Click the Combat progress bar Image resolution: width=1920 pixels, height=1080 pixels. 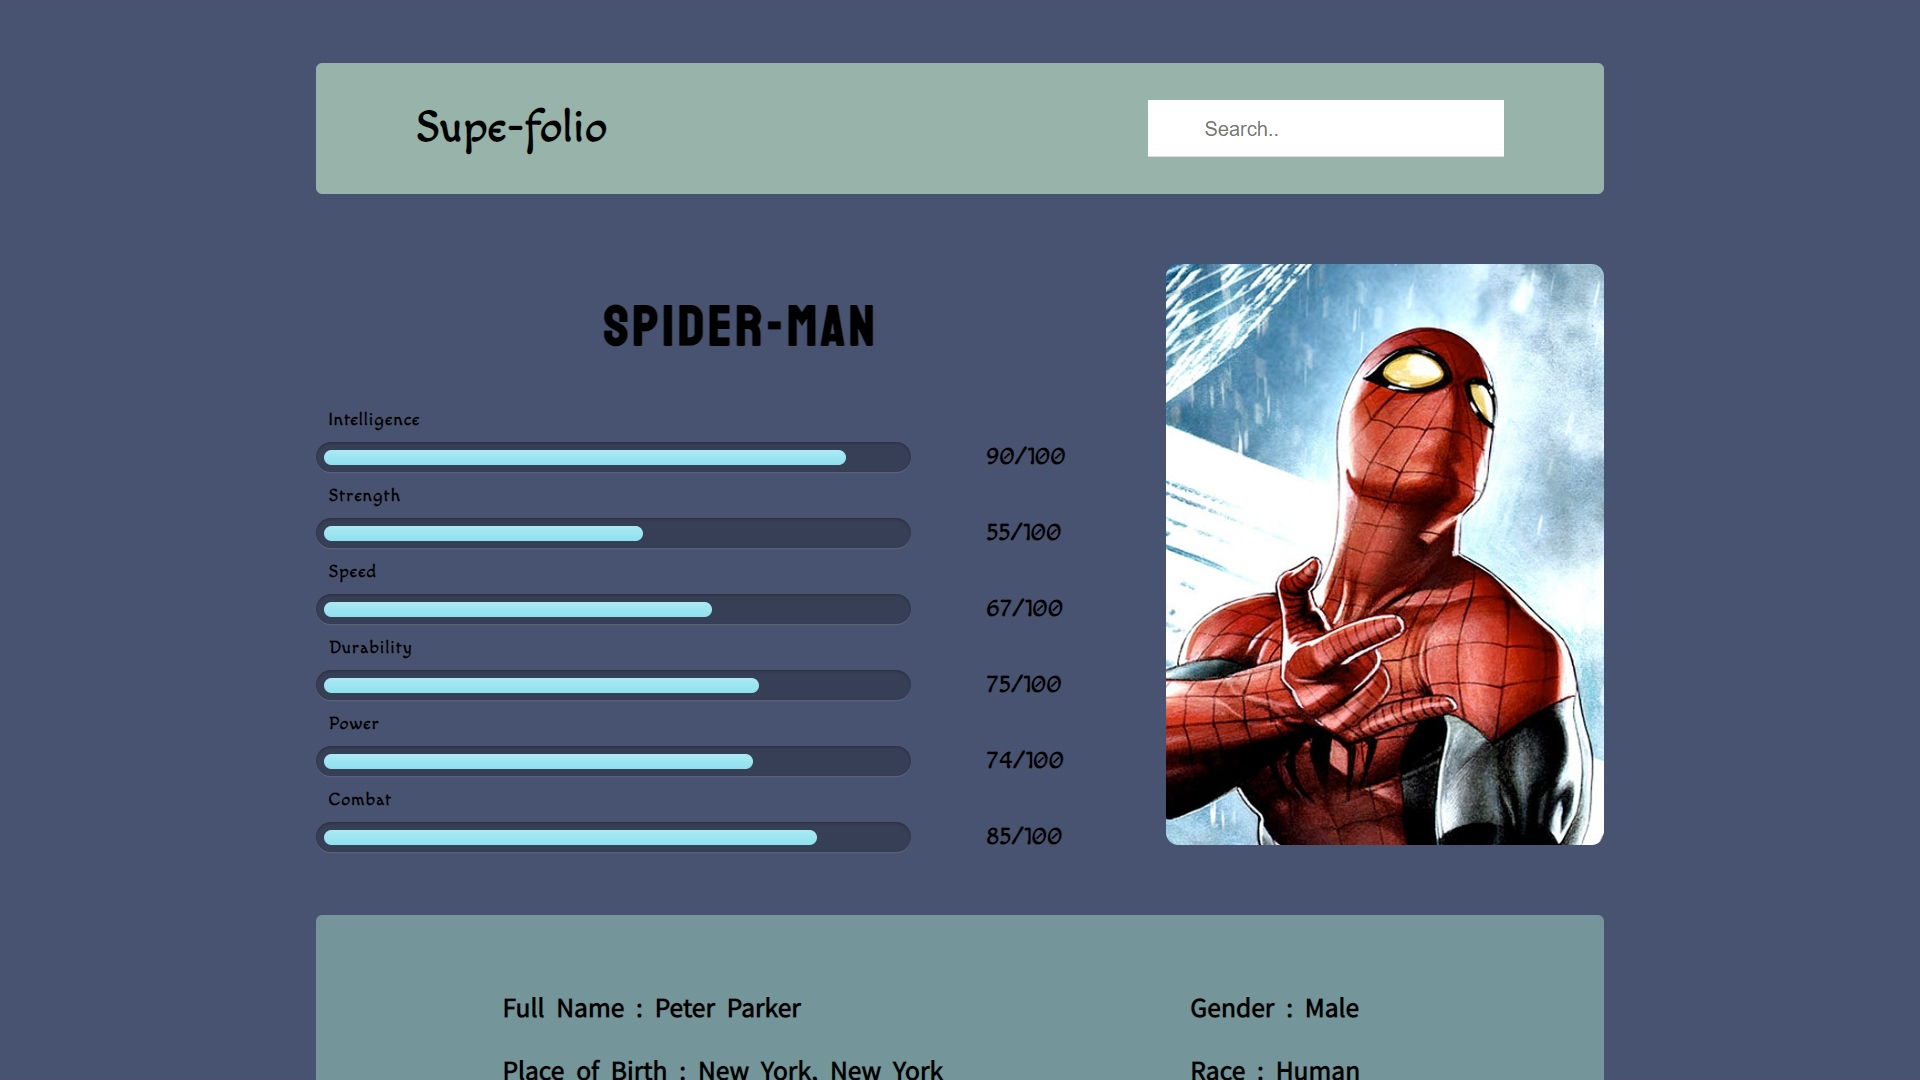pyautogui.click(x=613, y=836)
